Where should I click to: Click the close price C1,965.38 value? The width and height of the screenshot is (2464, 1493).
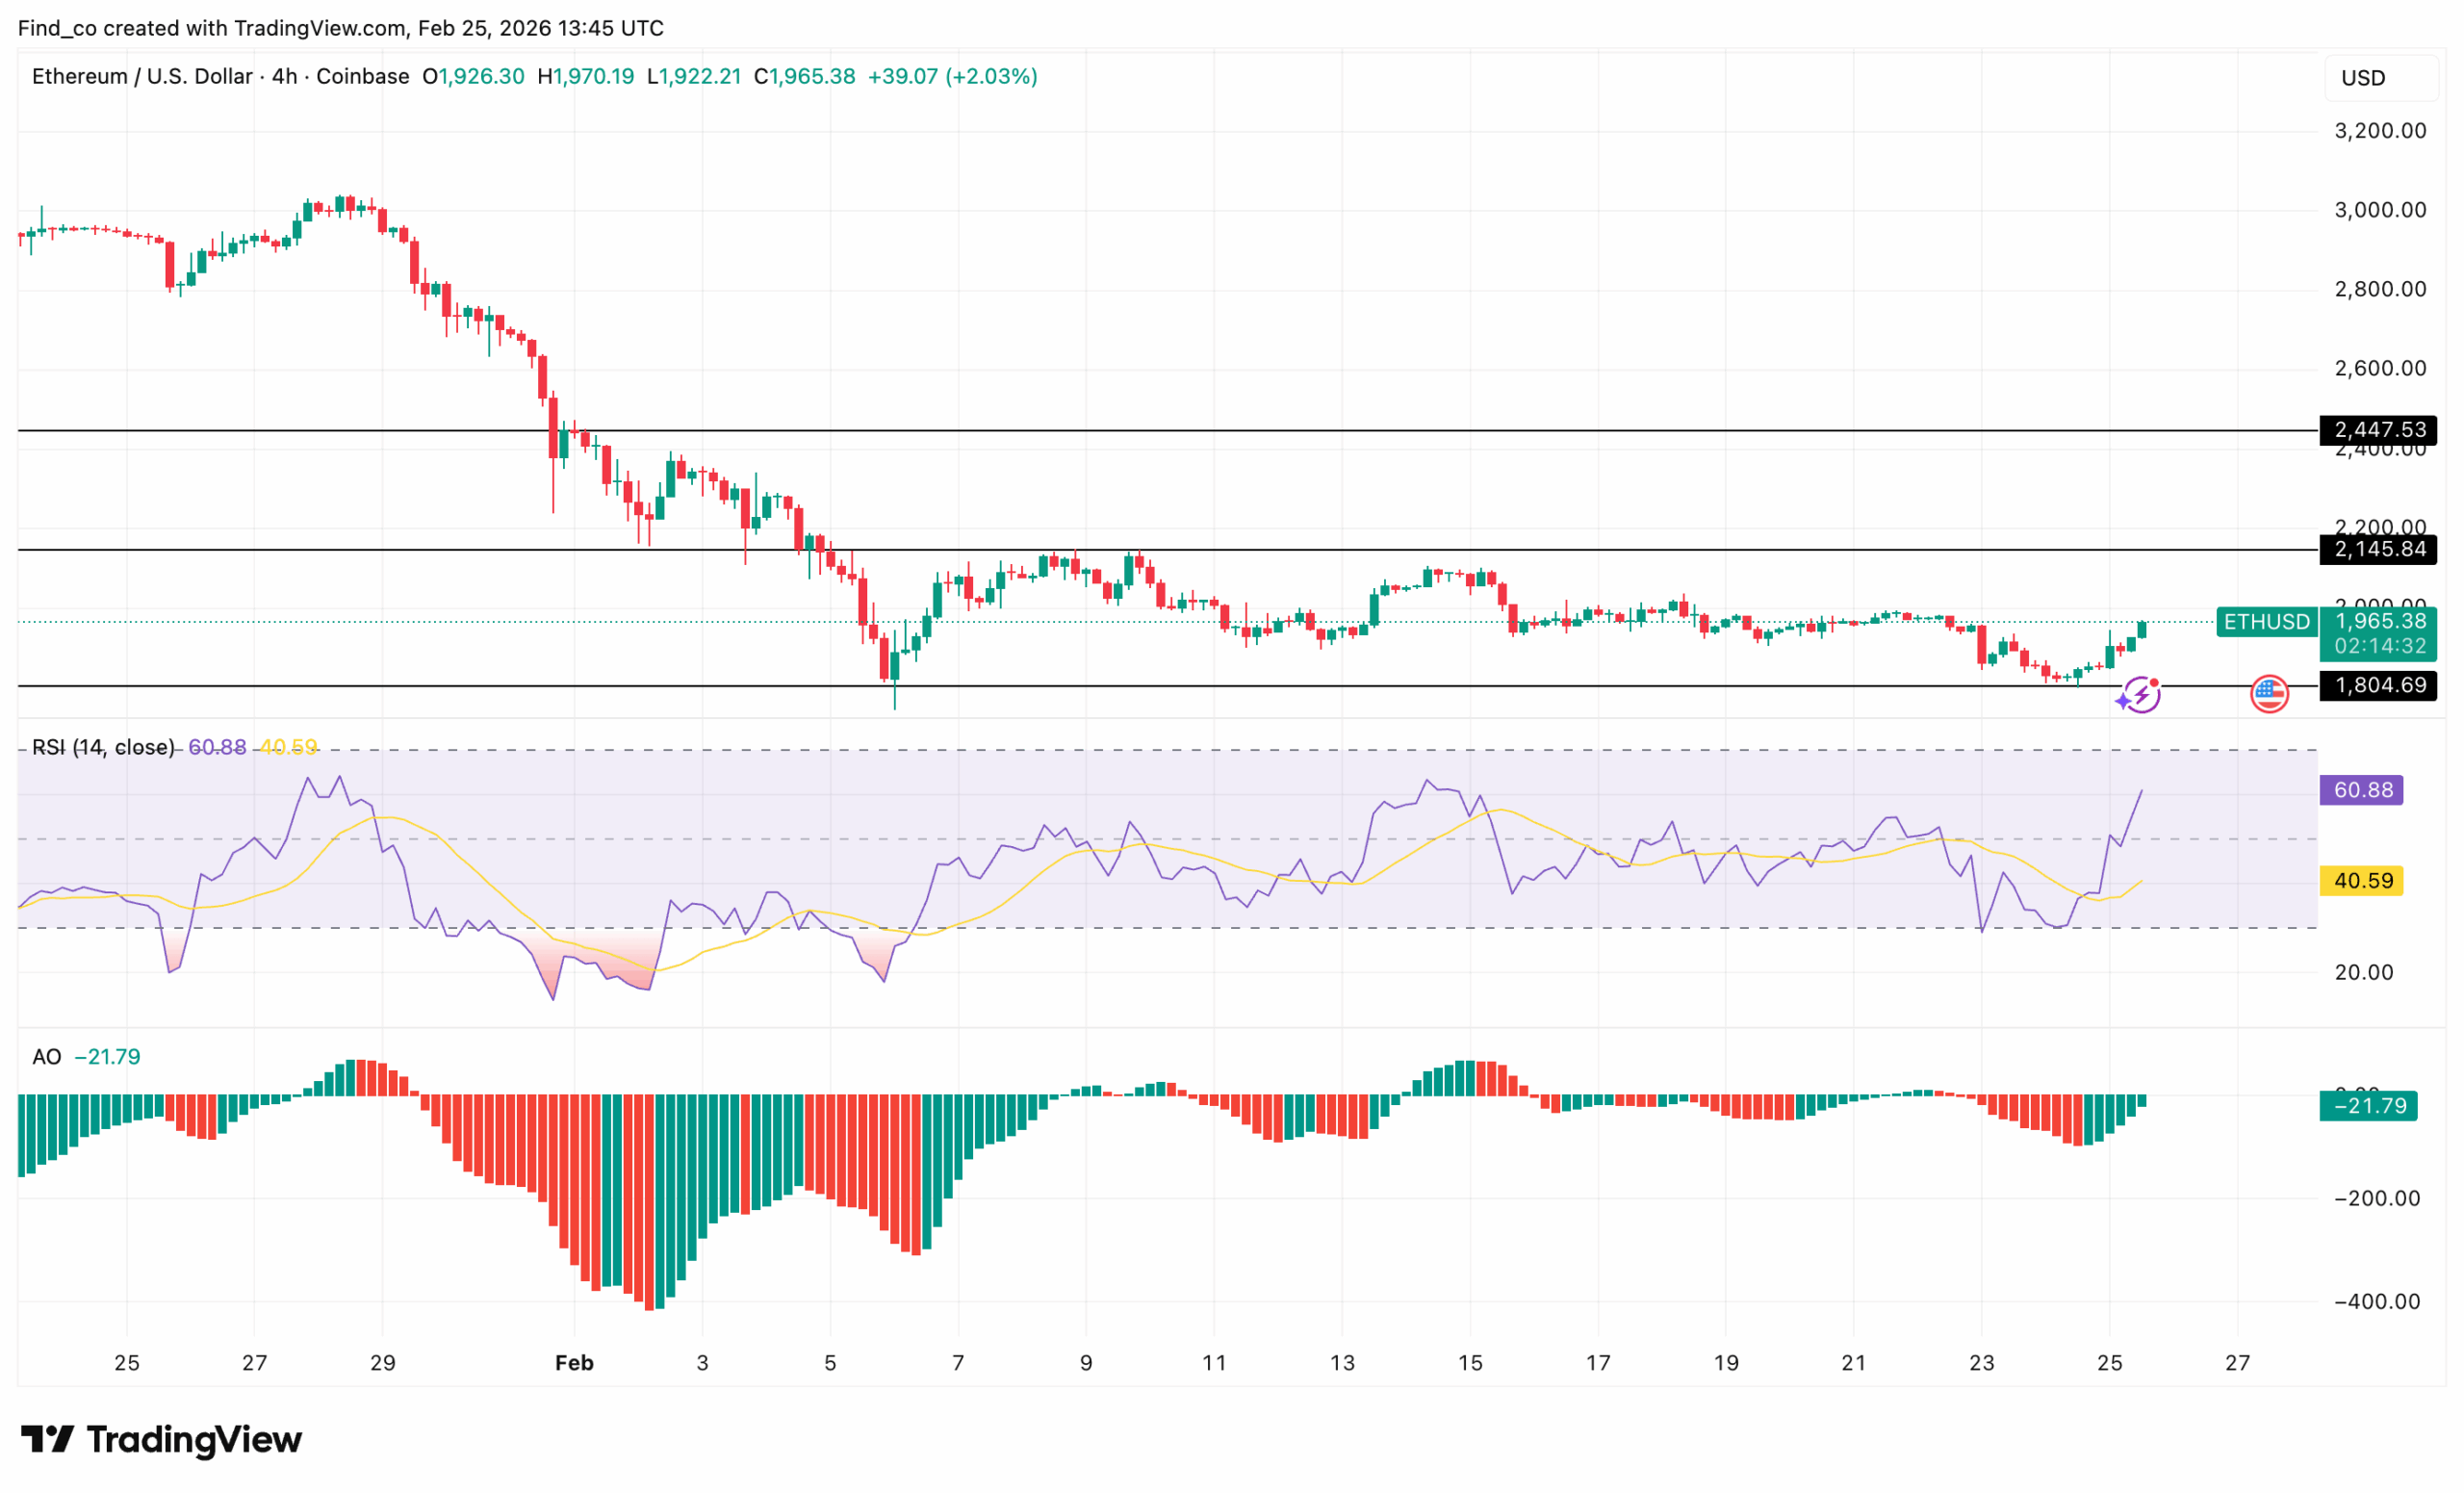[805, 76]
